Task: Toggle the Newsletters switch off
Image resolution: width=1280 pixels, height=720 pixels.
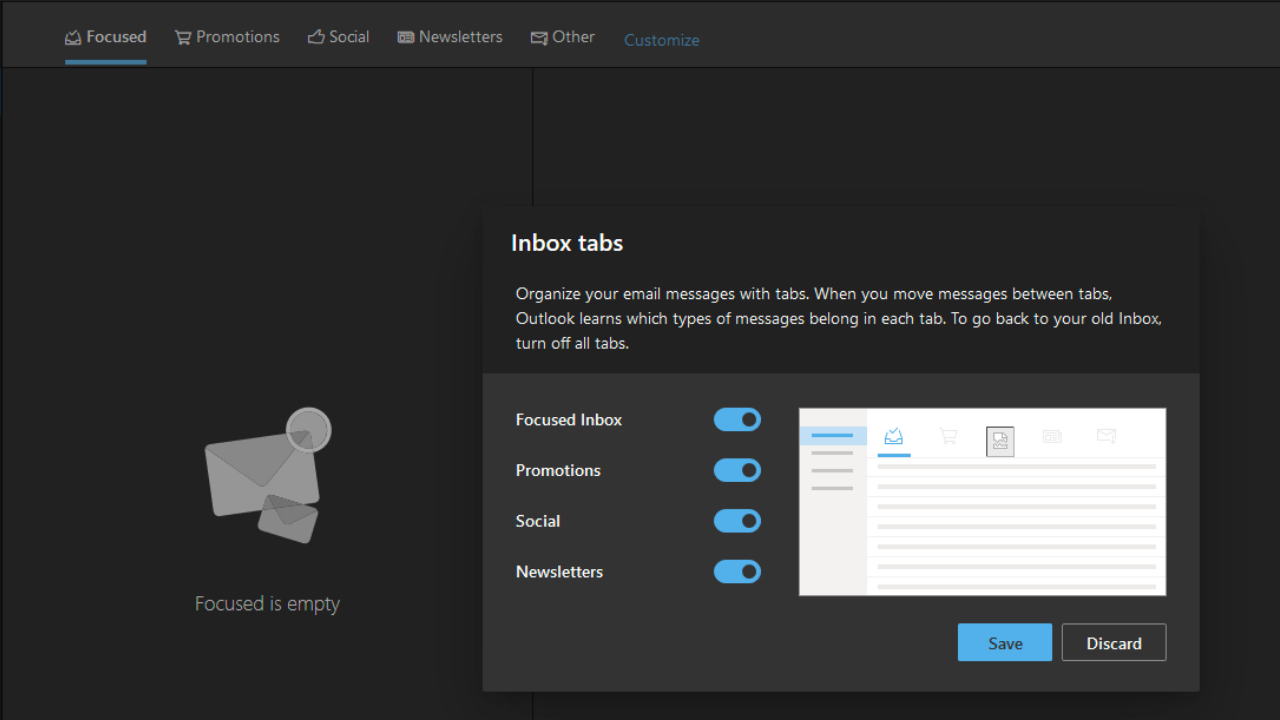Action: click(x=737, y=572)
